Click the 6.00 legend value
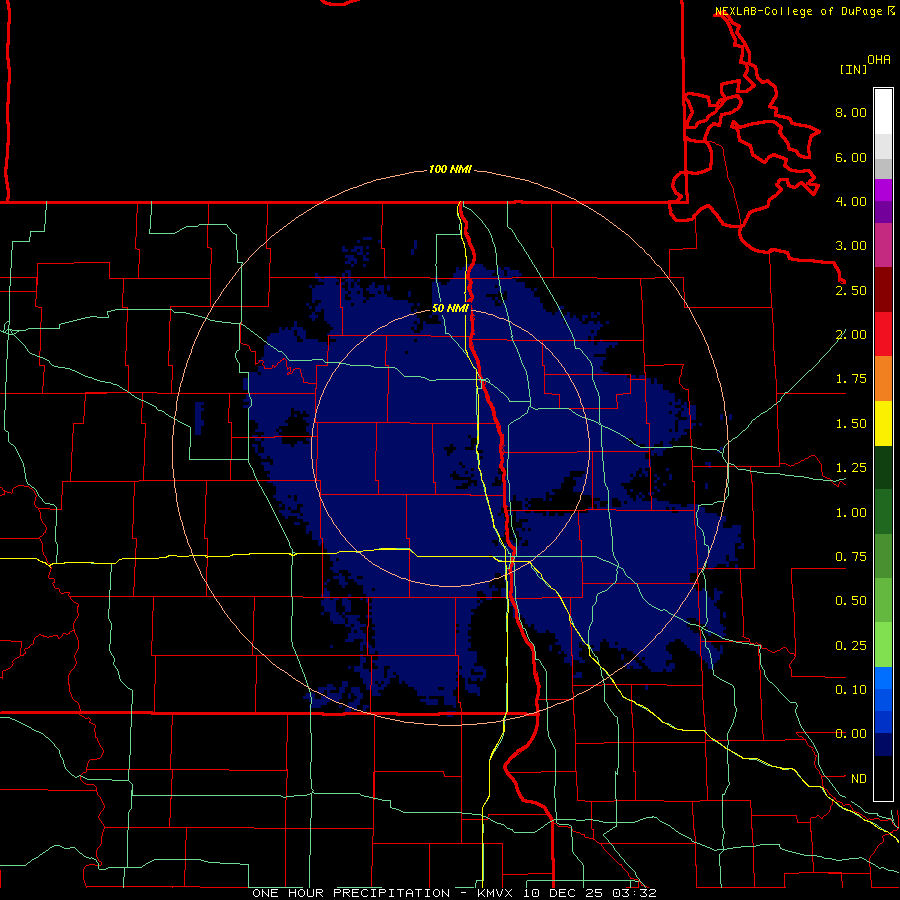This screenshot has height=900, width=900. coord(851,157)
